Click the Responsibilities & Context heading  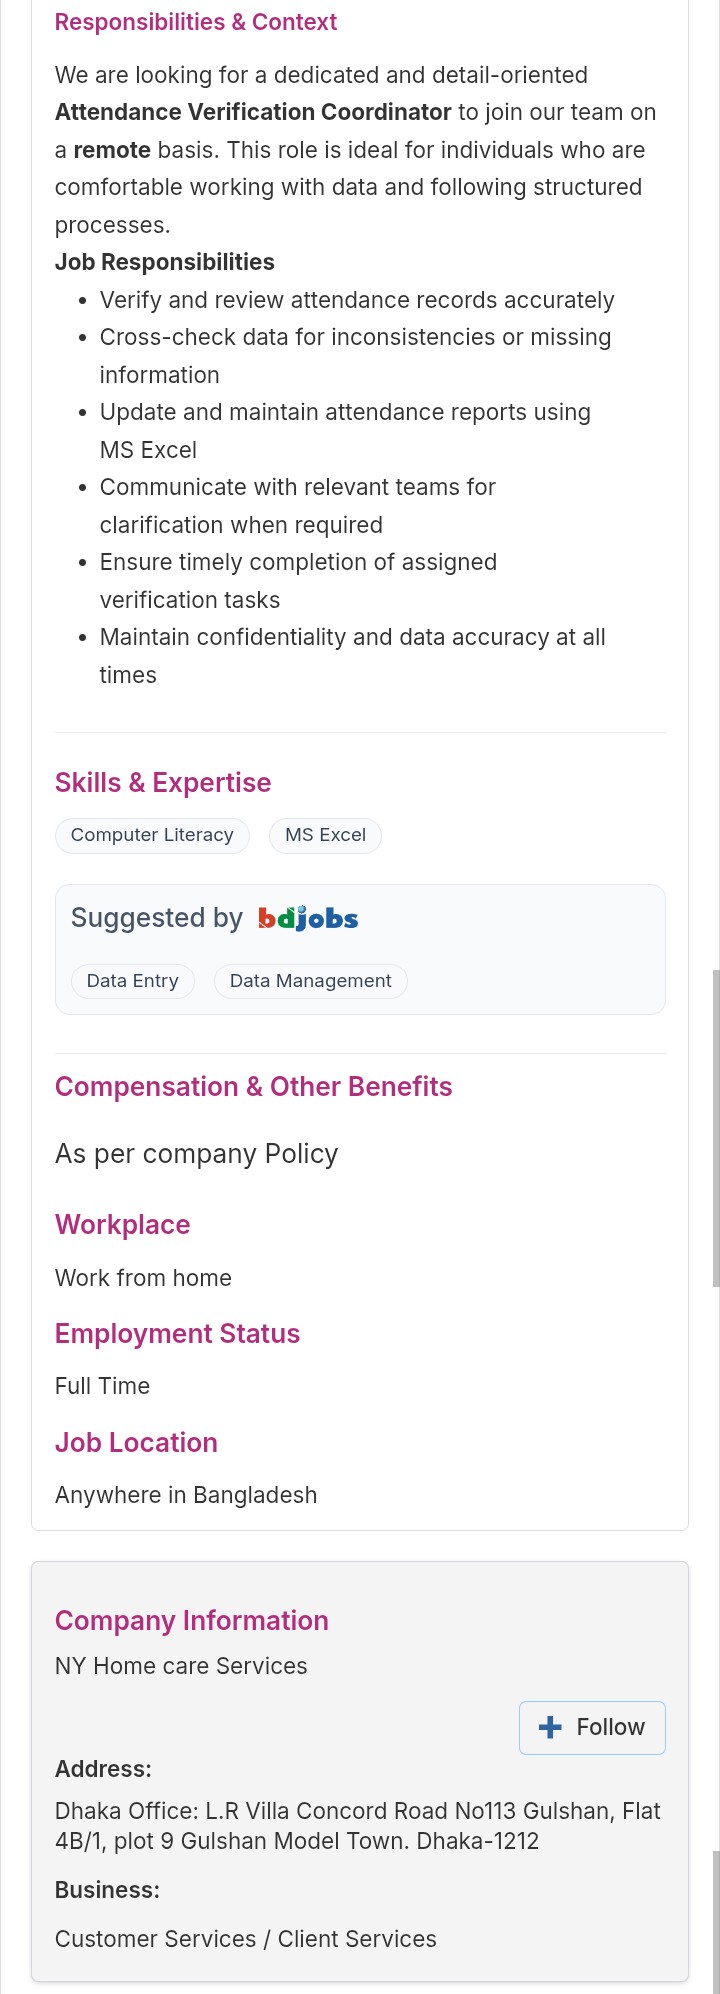click(x=196, y=22)
